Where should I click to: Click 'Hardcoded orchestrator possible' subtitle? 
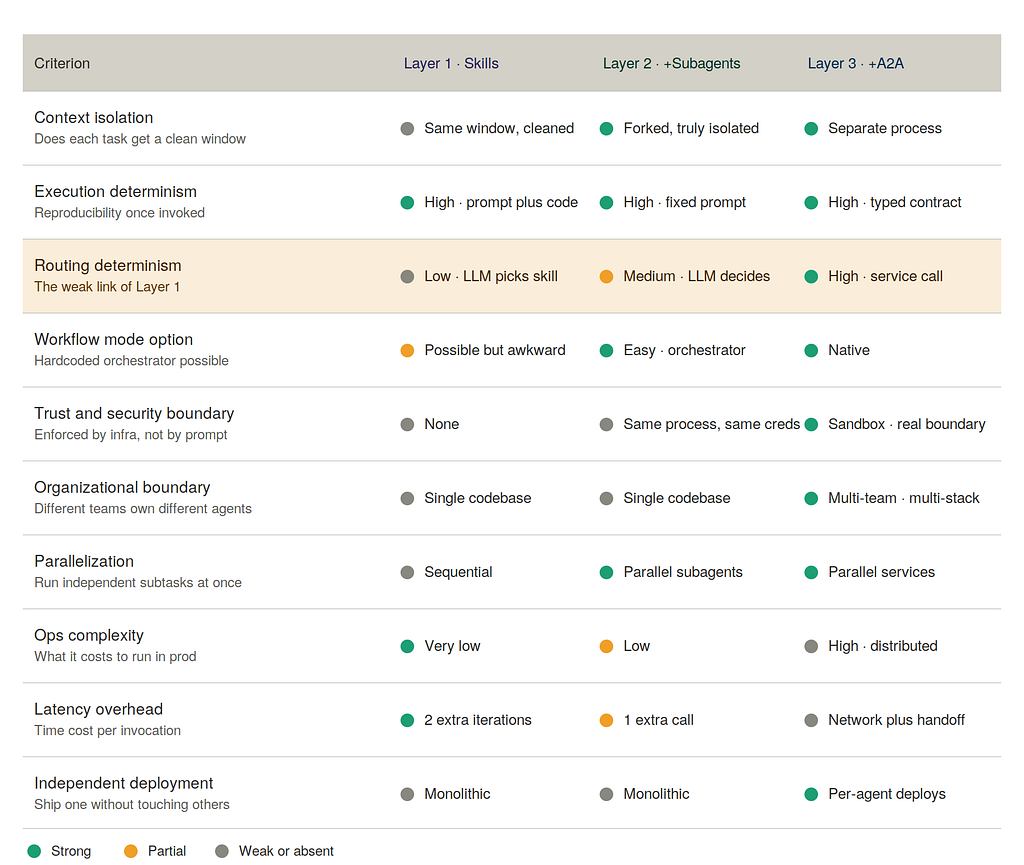click(x=131, y=361)
